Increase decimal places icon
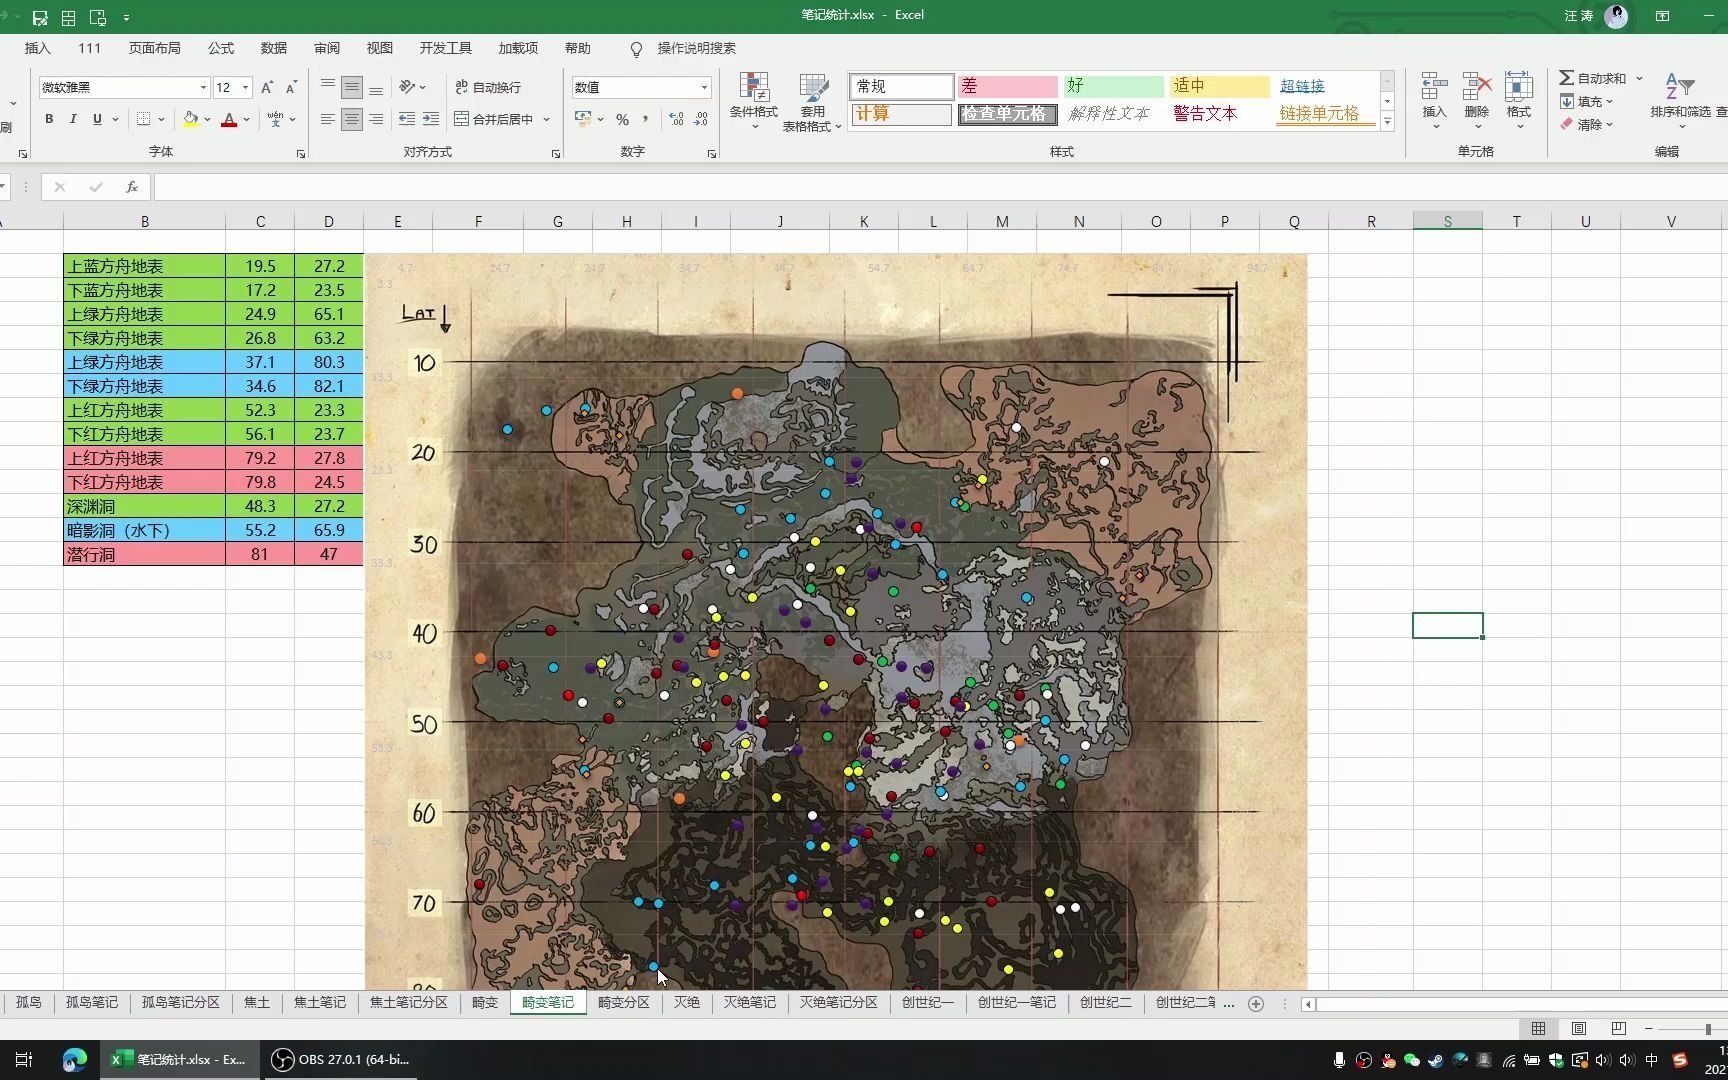 click(677, 119)
